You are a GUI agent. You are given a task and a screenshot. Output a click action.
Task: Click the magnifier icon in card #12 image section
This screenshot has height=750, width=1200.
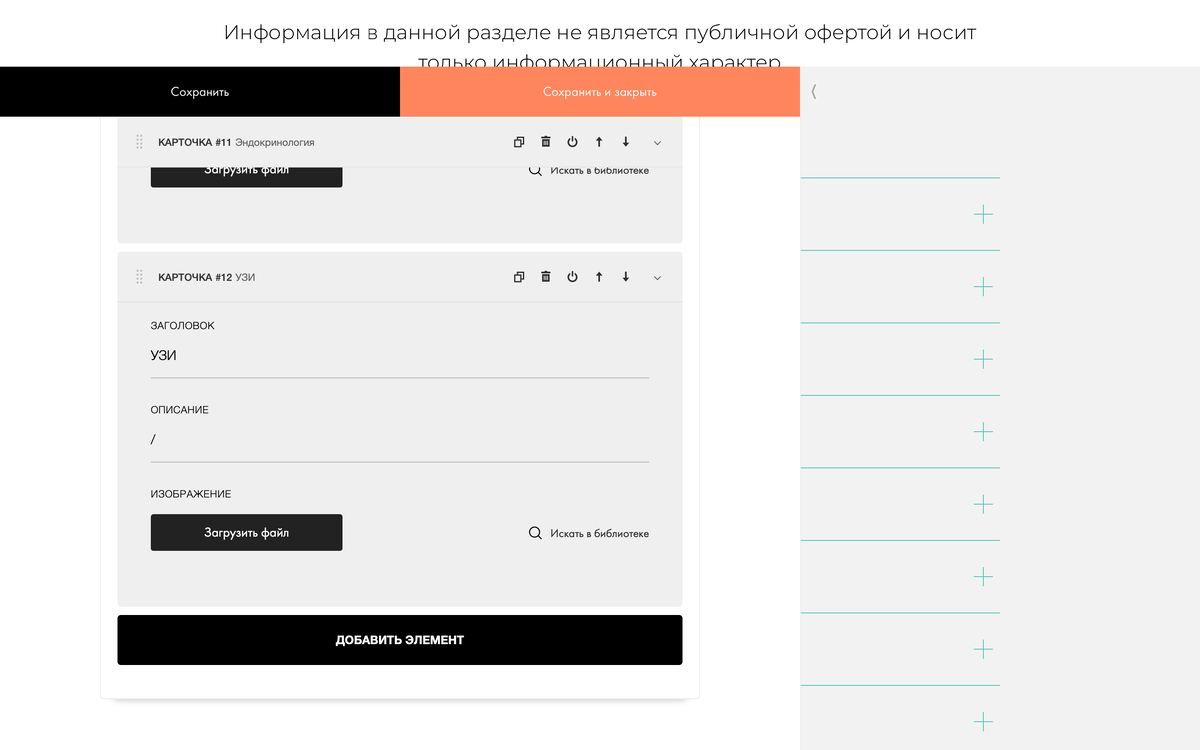coord(535,533)
